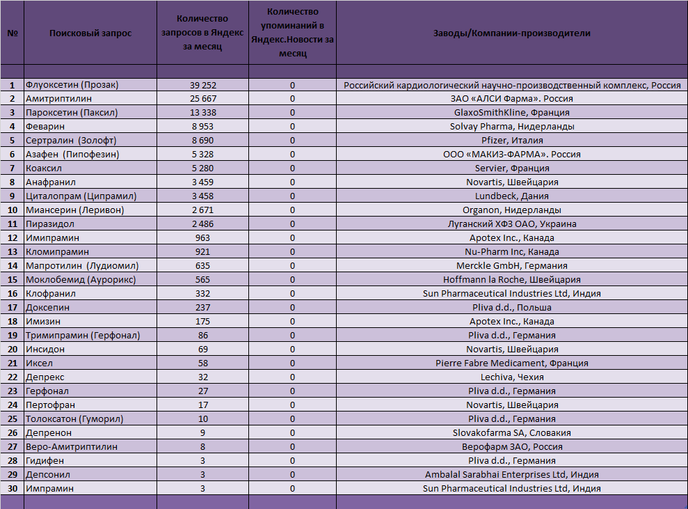Select the cell 'Веро-Амитриптилин'
The image size is (688, 509).
tap(90, 447)
